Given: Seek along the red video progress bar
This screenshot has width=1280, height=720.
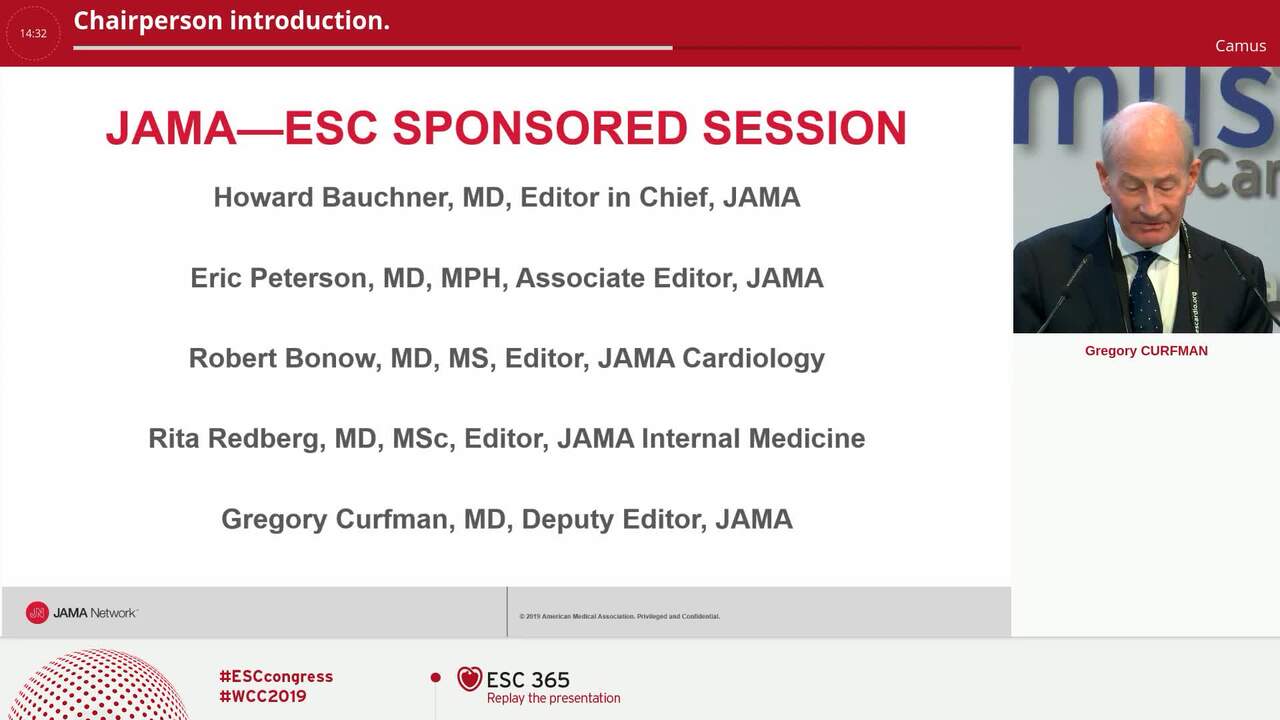Looking at the screenshot, I should coord(546,47).
